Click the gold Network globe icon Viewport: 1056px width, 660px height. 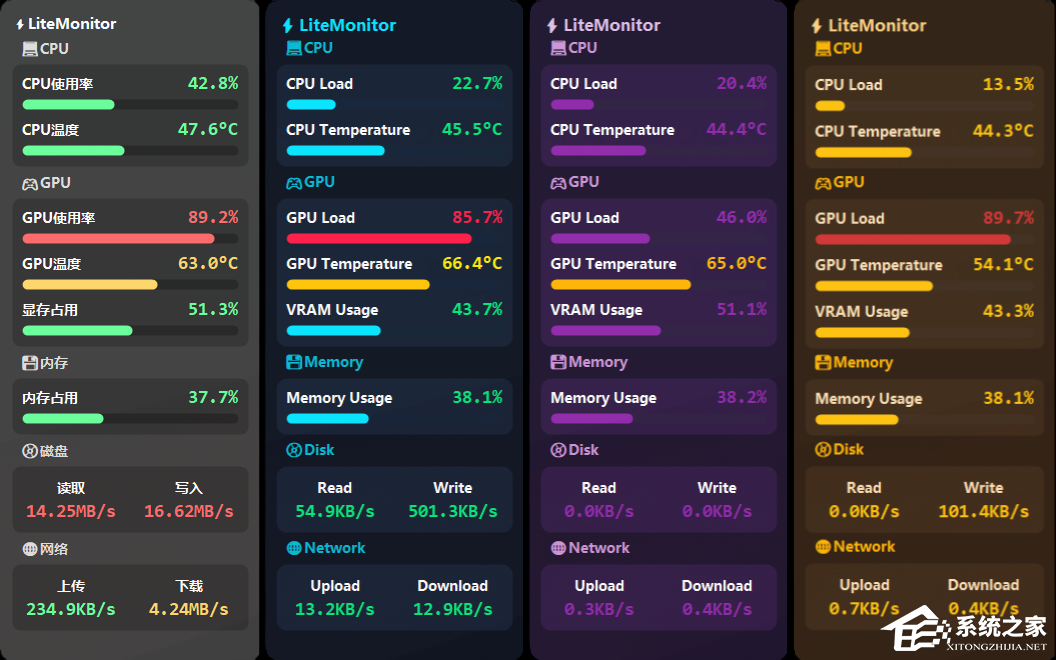(823, 546)
